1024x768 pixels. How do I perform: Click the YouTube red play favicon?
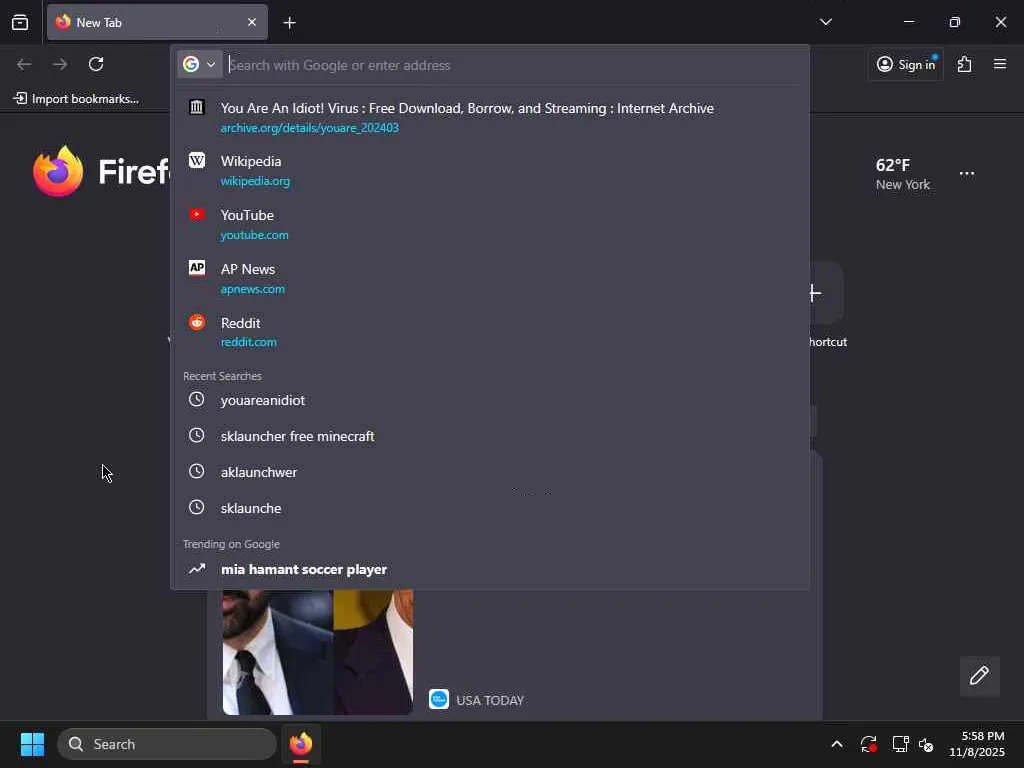click(x=197, y=214)
